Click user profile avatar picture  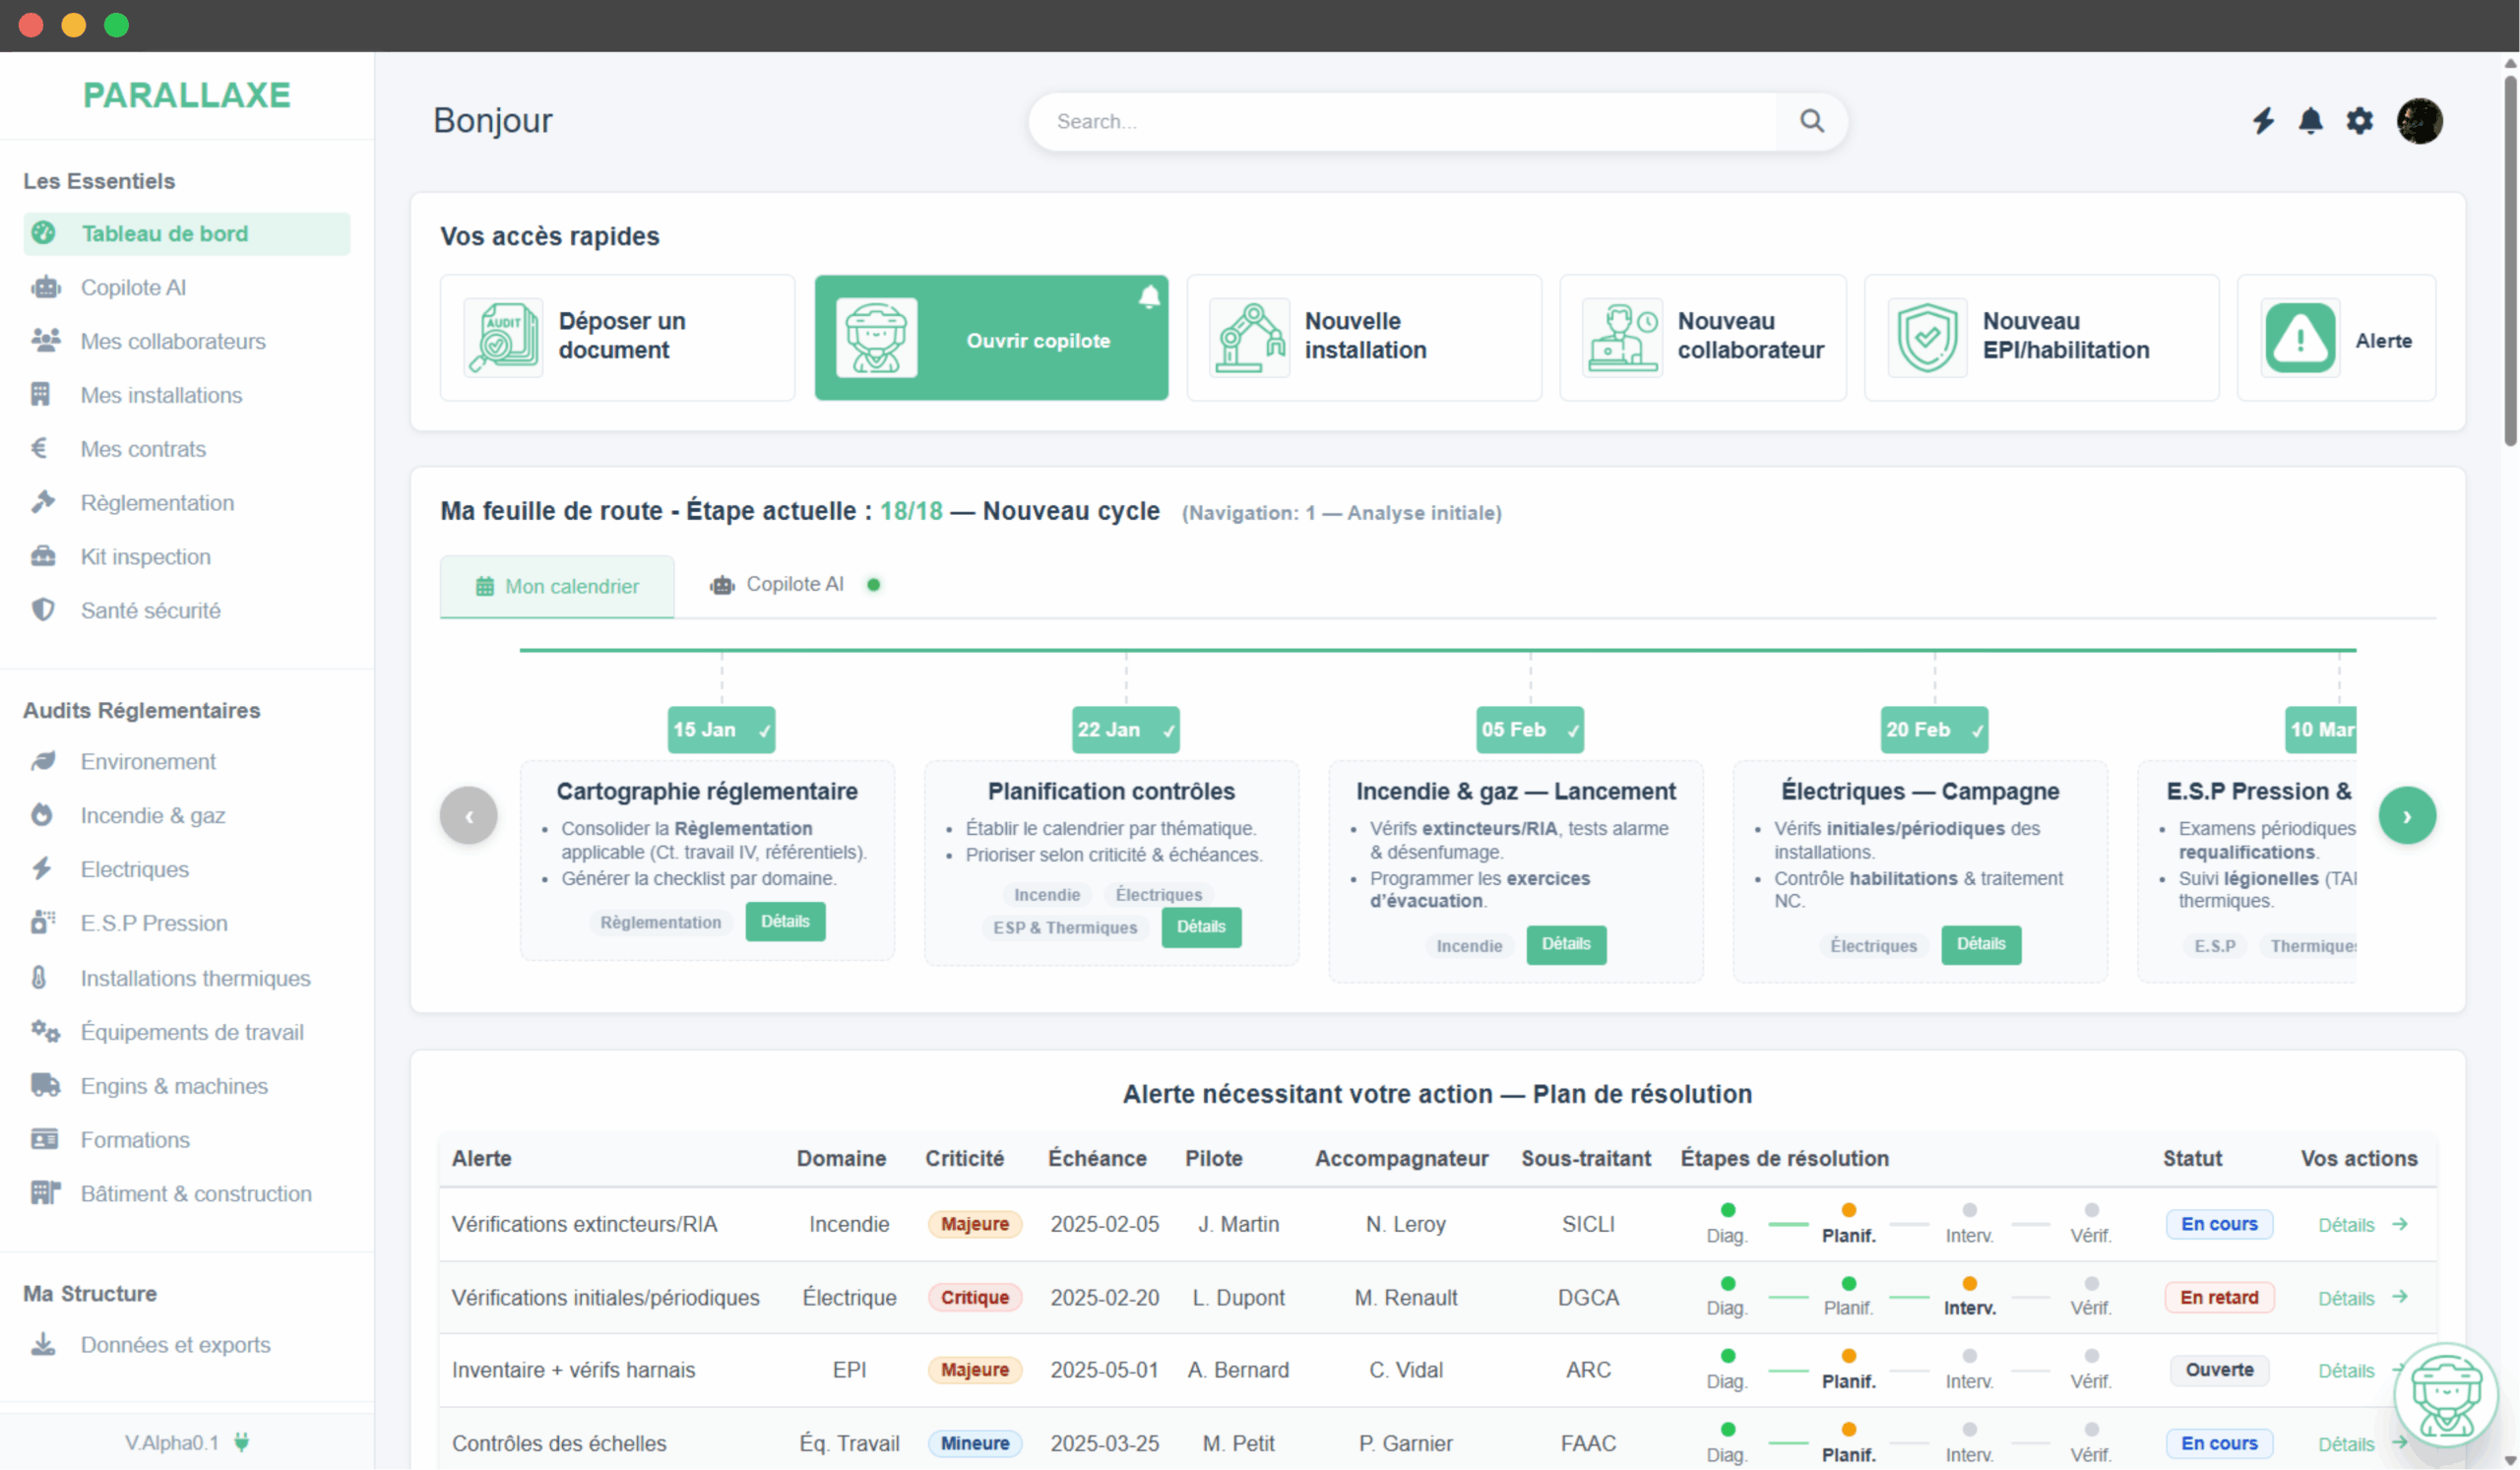click(2419, 121)
